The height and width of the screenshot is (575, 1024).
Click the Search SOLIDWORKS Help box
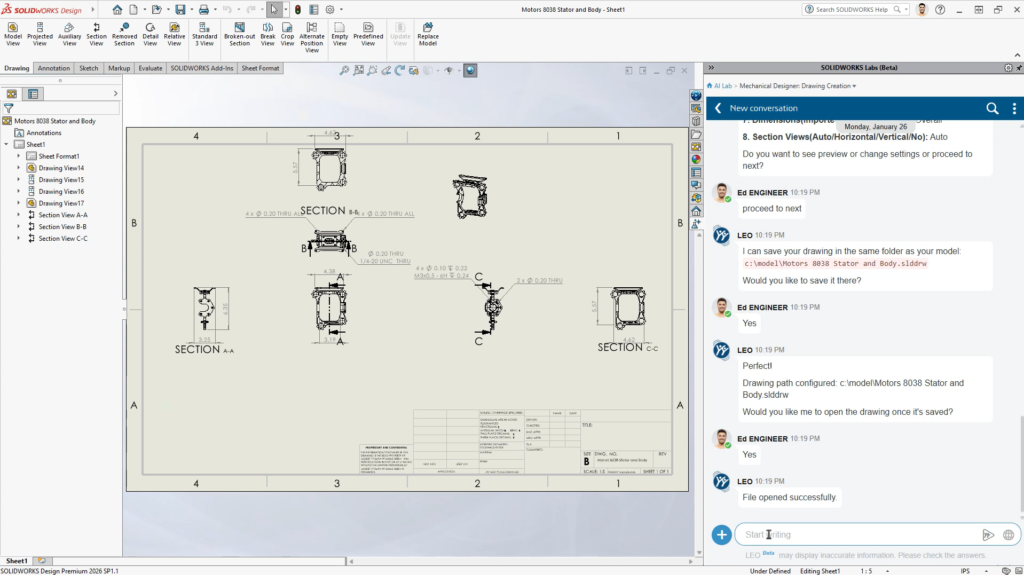[856, 10]
